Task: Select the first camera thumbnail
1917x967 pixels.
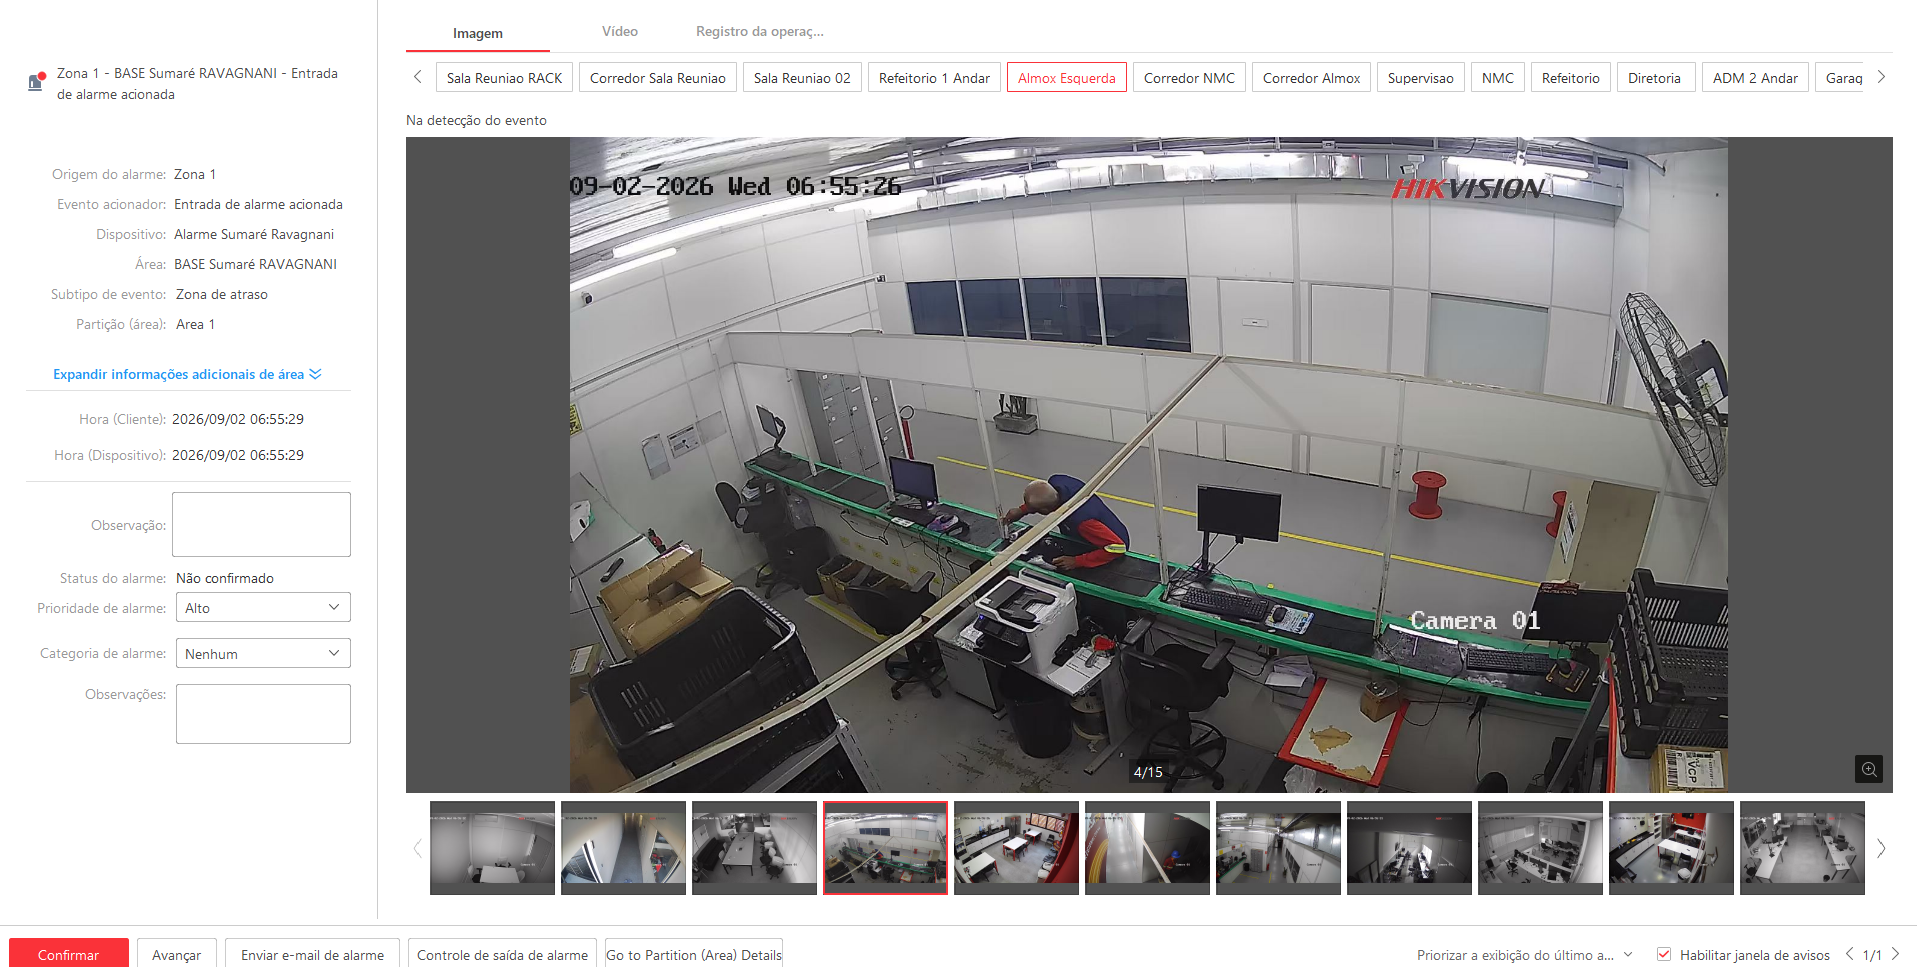Action: click(x=492, y=848)
